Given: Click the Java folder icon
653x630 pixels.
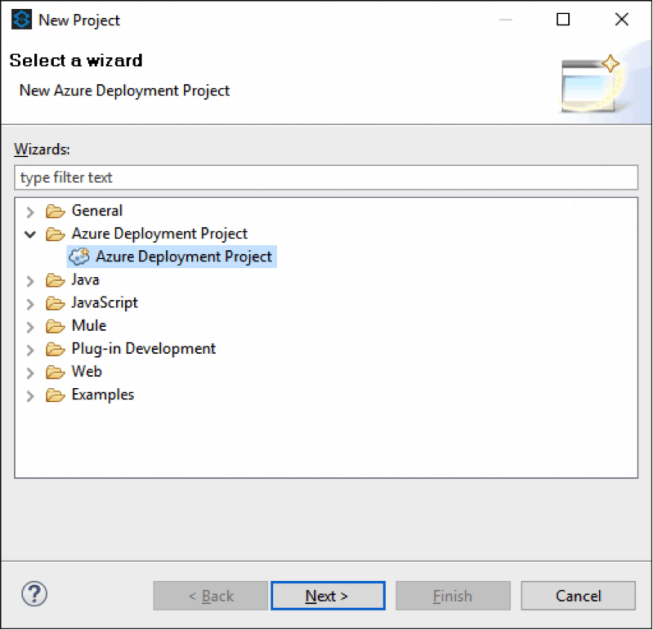Looking at the screenshot, I should tap(55, 280).
